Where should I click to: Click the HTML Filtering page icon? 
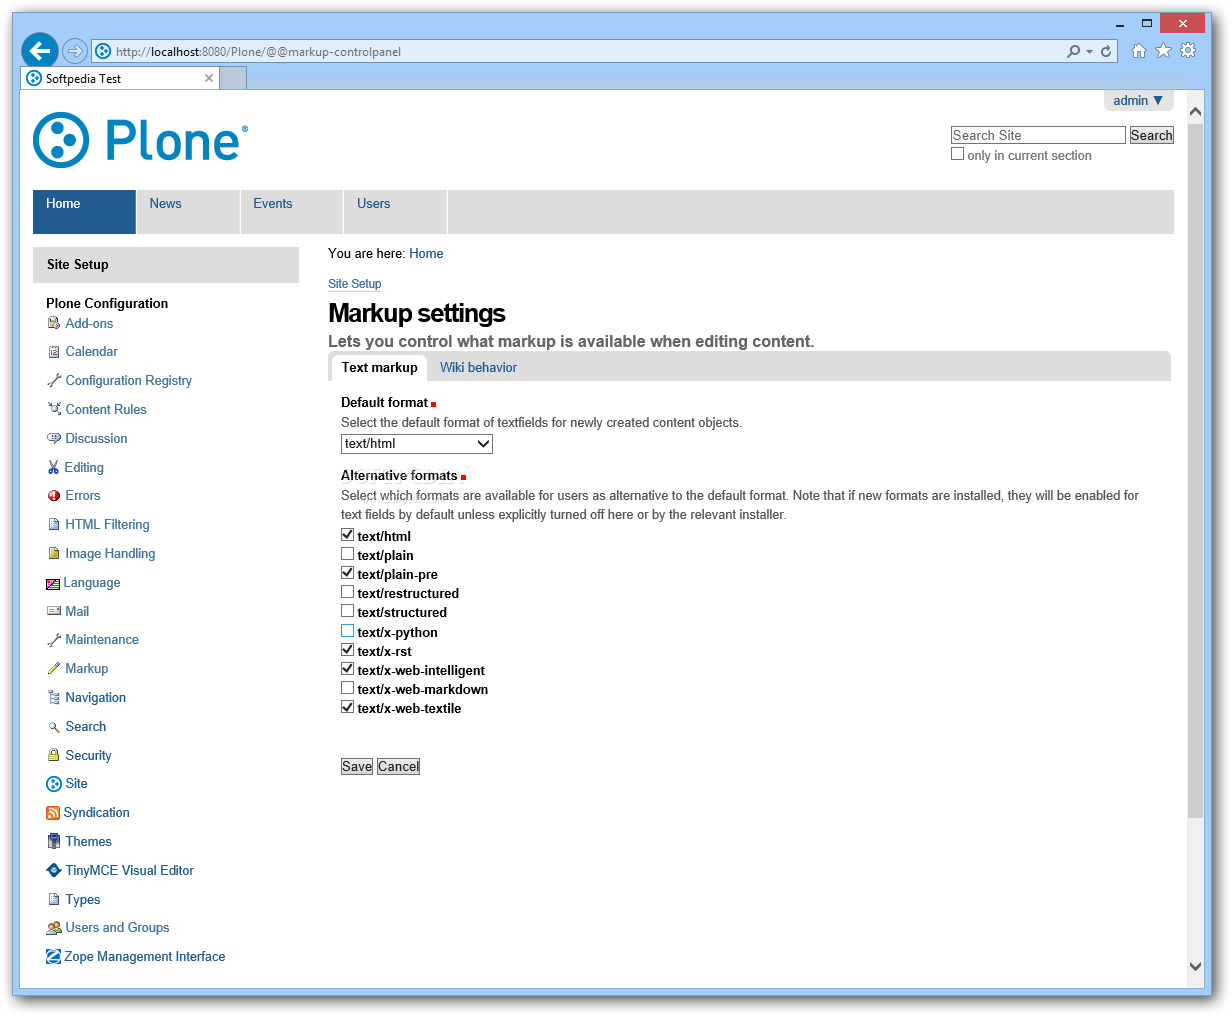pos(54,525)
